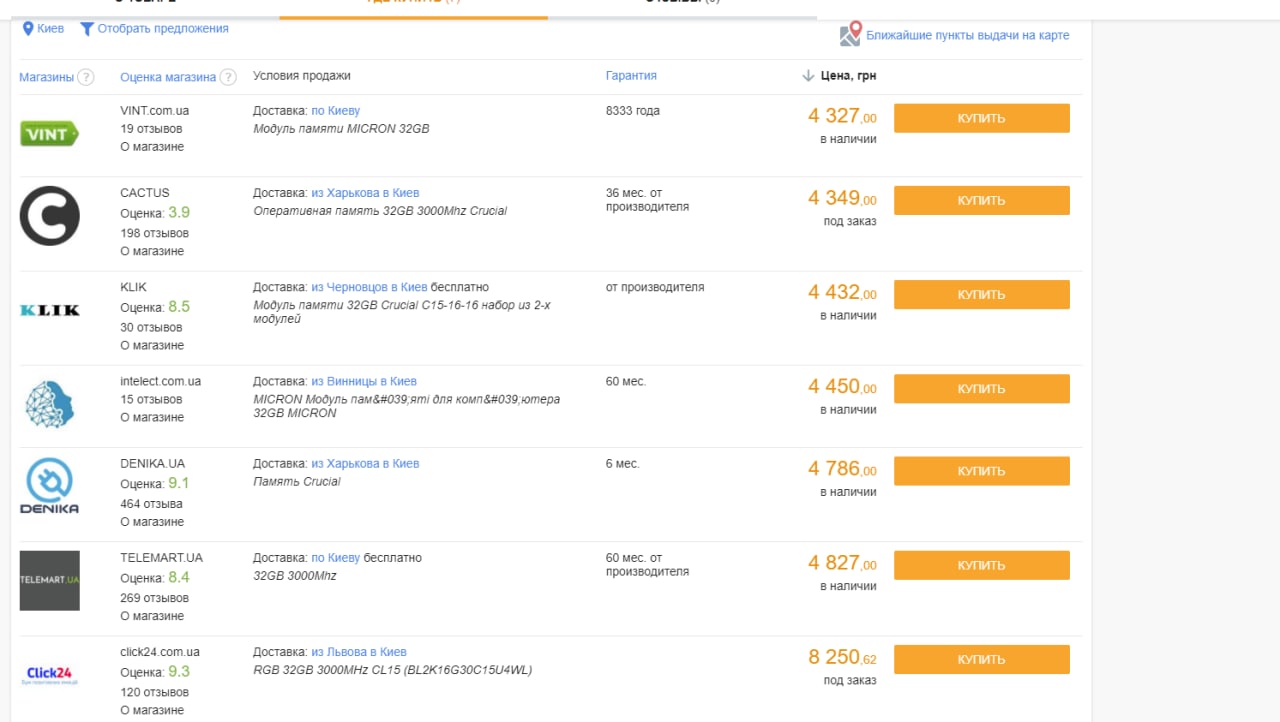This screenshot has width=1280, height=722.
Task: Click the DENIKA.UA rating value 9.1
Action: click(179, 483)
